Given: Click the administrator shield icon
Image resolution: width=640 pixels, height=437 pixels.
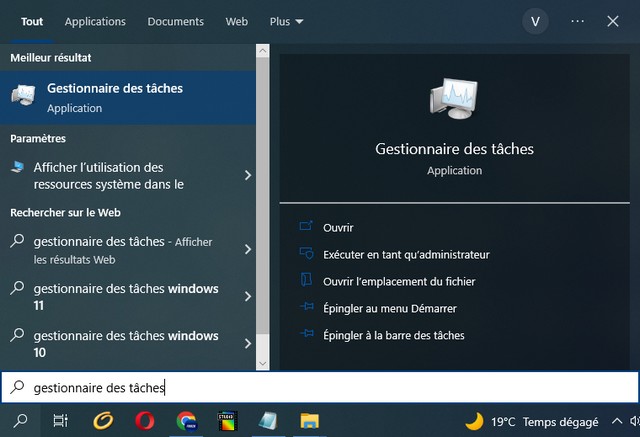Looking at the screenshot, I should (x=307, y=253).
